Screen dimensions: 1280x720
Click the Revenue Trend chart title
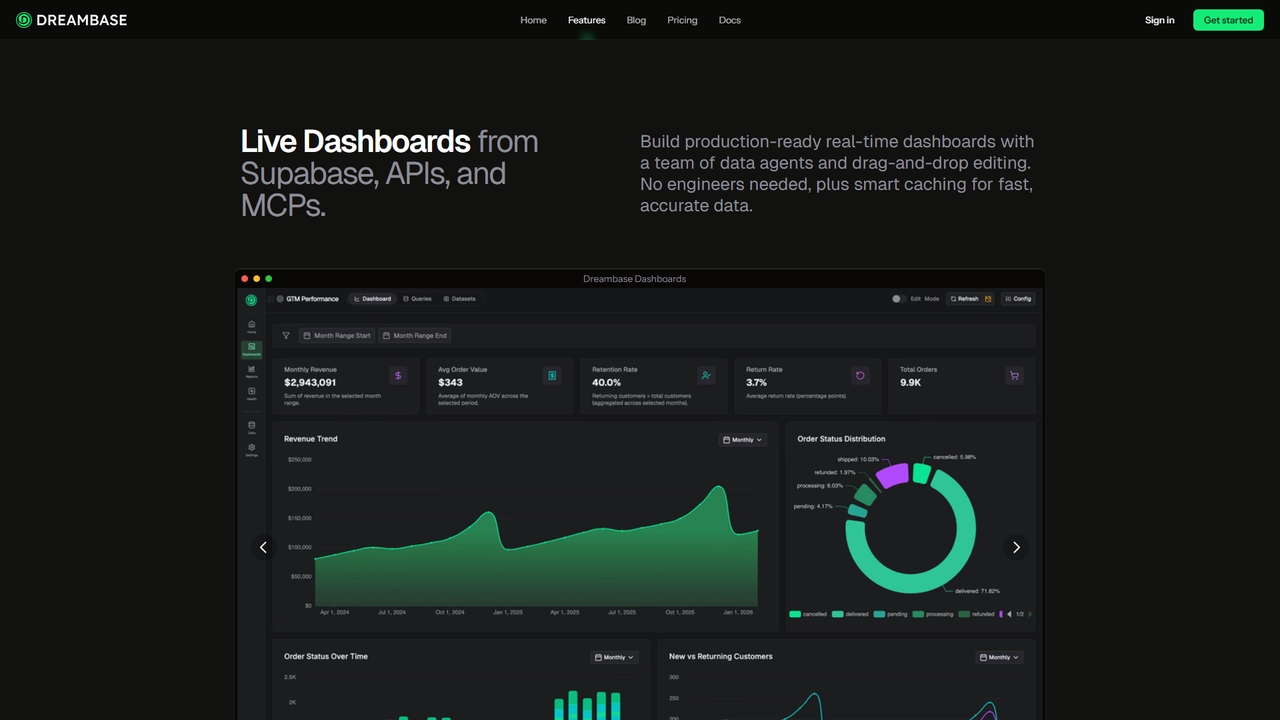click(311, 439)
